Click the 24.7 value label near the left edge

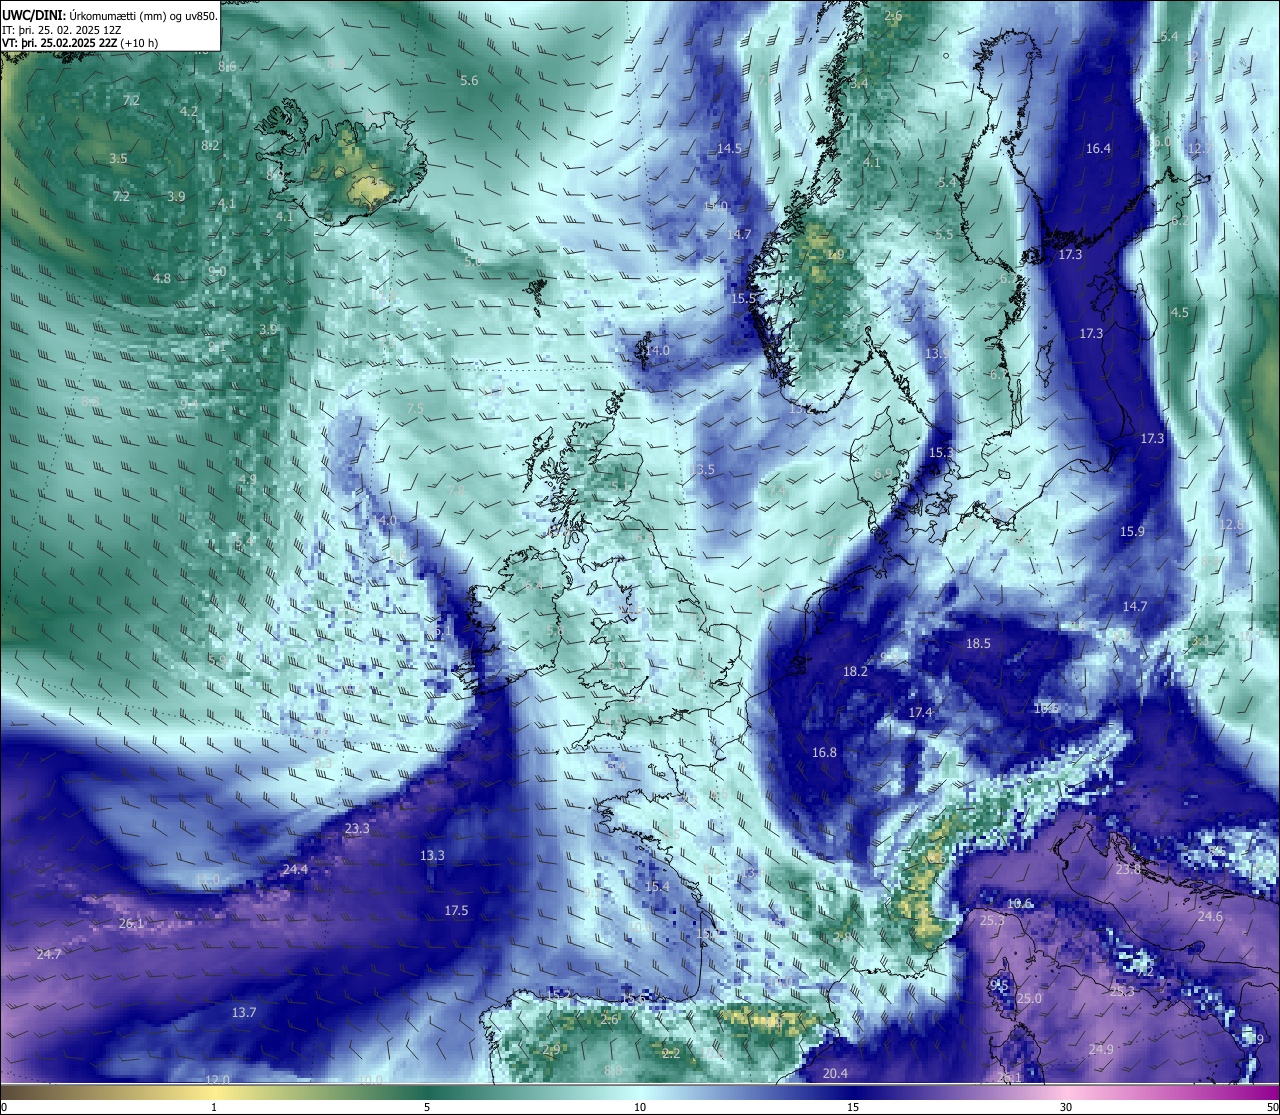tap(49, 954)
